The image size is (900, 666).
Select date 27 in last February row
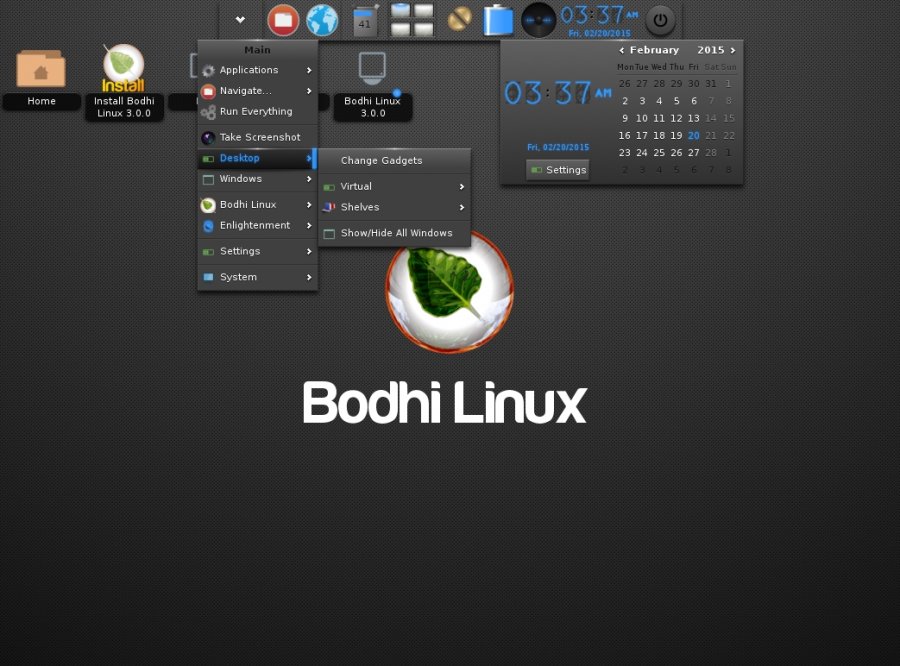693,153
